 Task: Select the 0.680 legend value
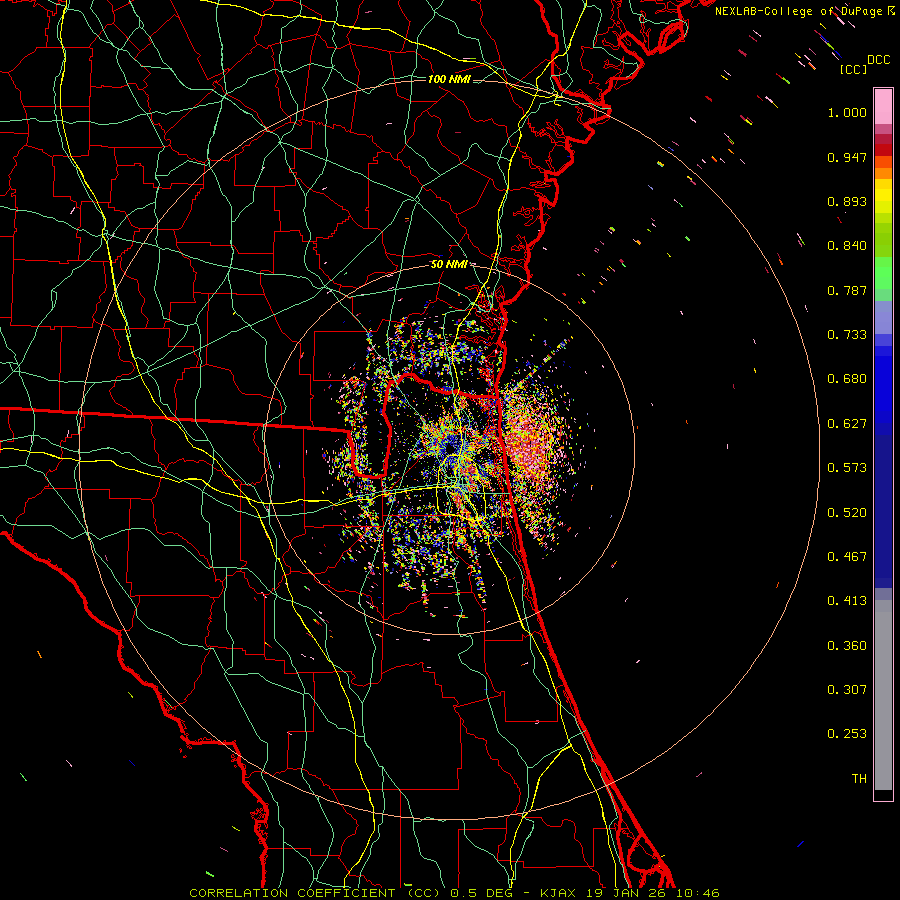click(x=847, y=379)
